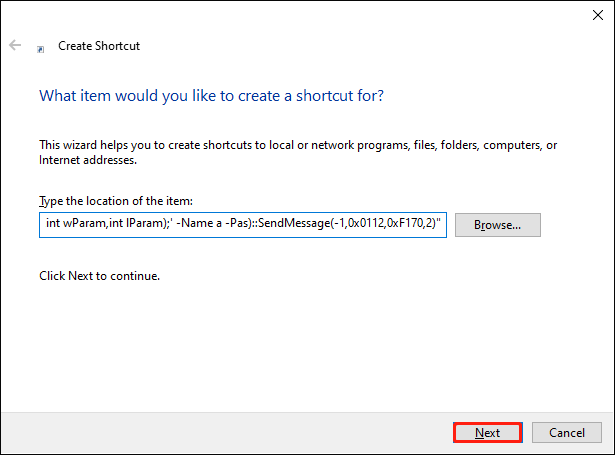
Task: Click the Browse button
Action: coord(497,225)
